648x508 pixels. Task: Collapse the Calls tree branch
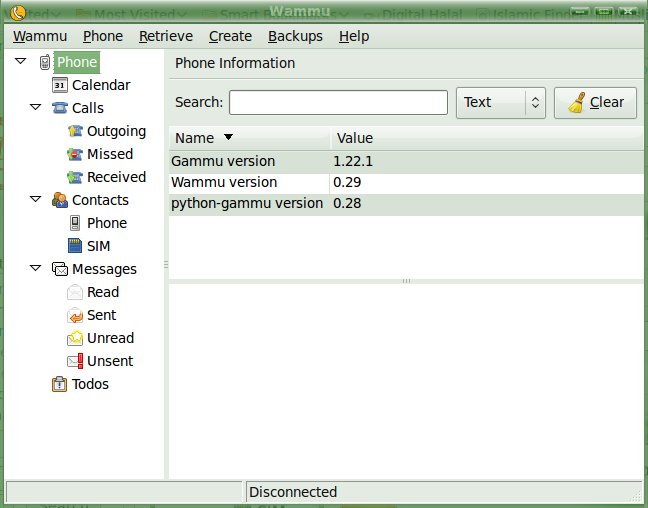click(x=36, y=108)
